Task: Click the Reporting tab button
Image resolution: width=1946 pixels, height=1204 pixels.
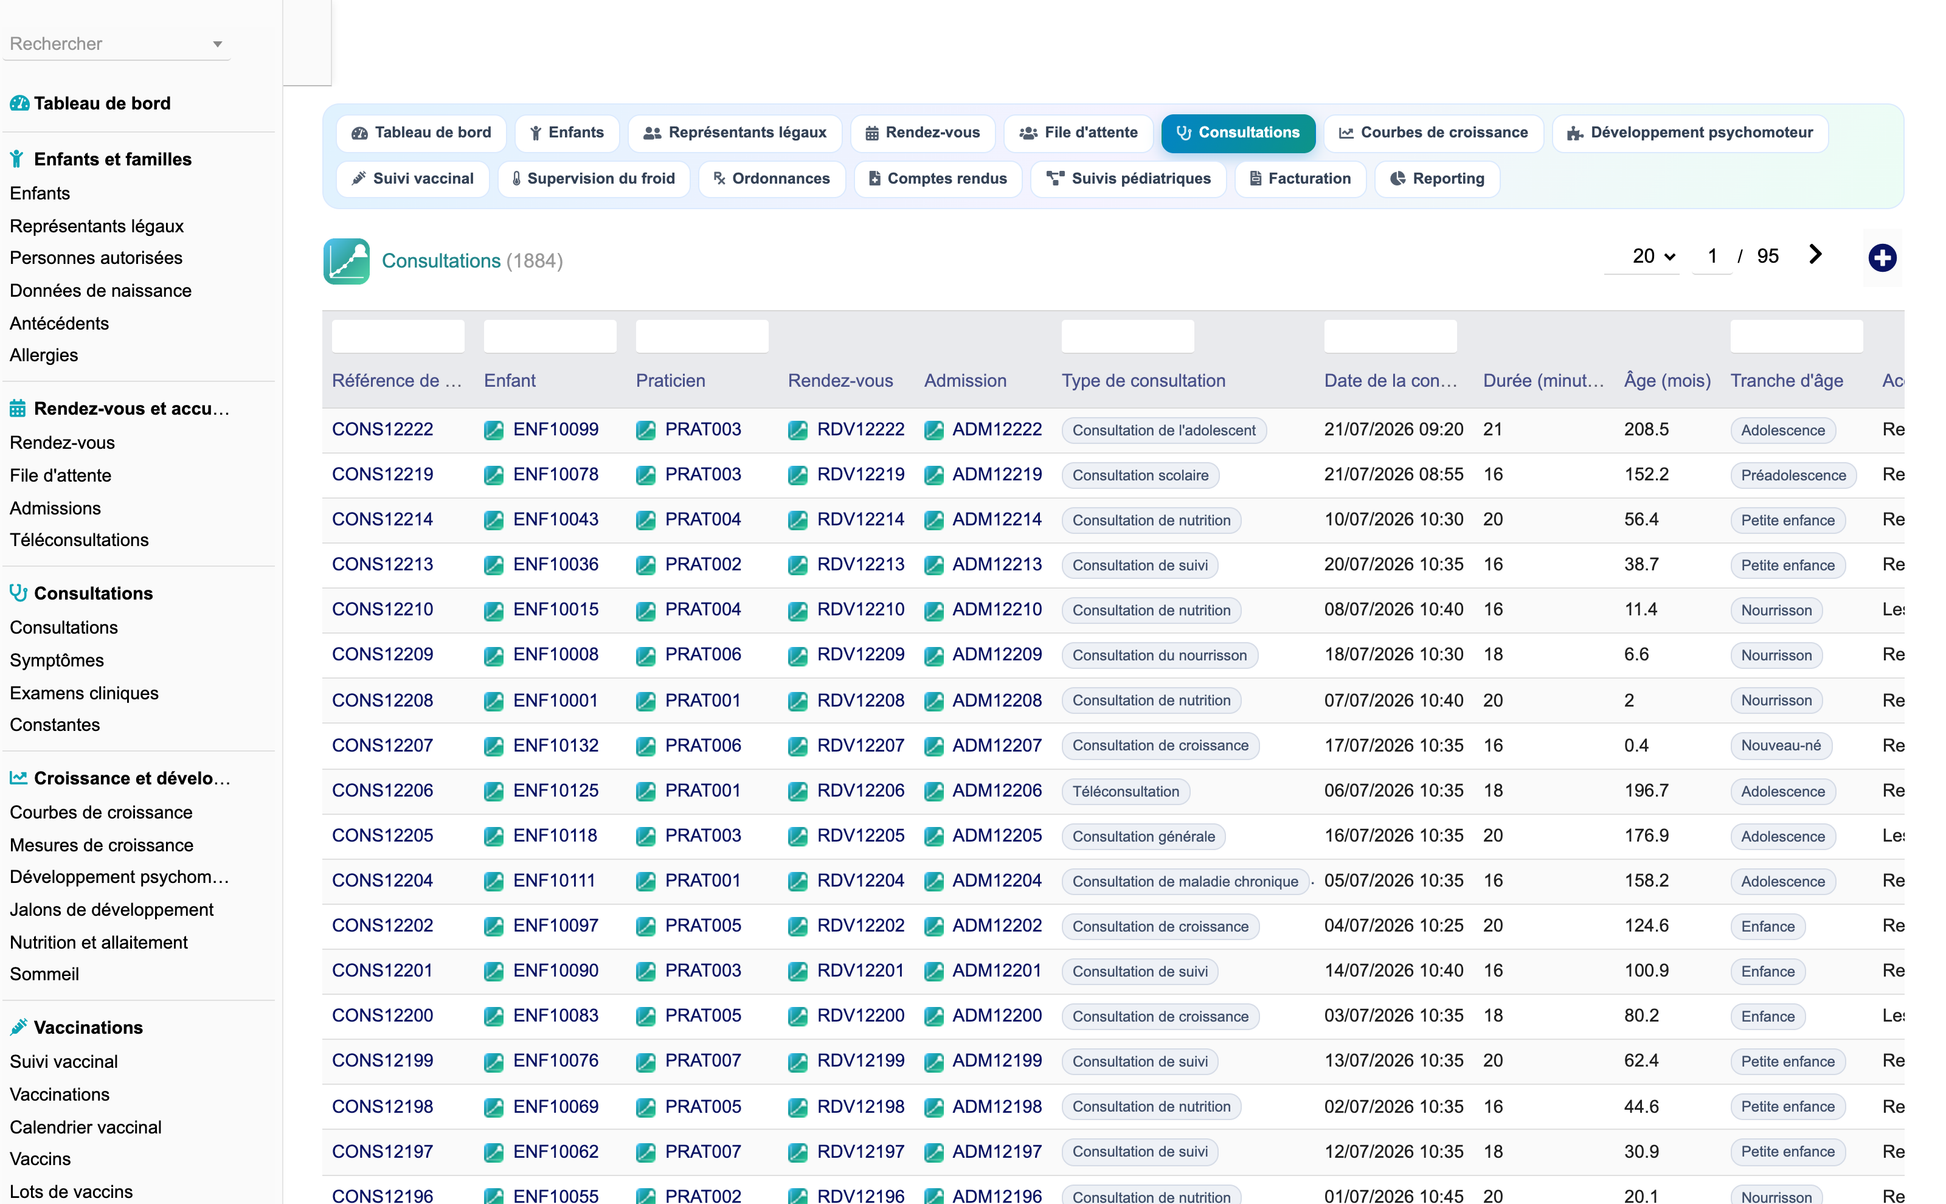Action: coord(1437,179)
